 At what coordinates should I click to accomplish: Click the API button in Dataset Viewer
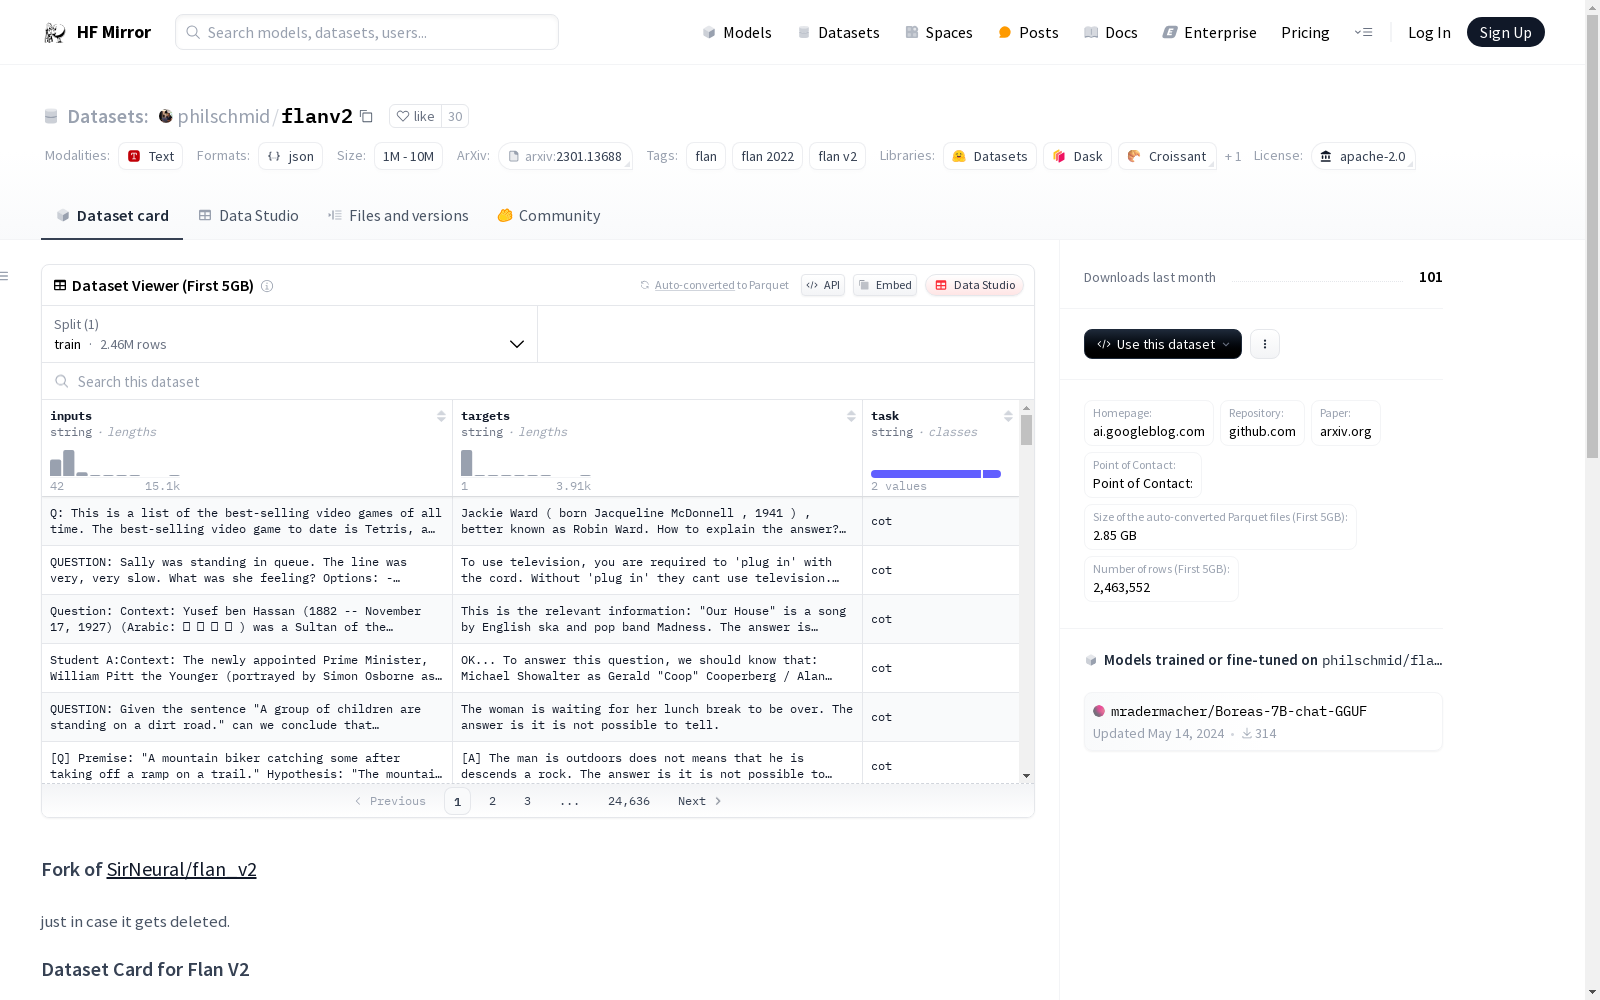(x=823, y=285)
